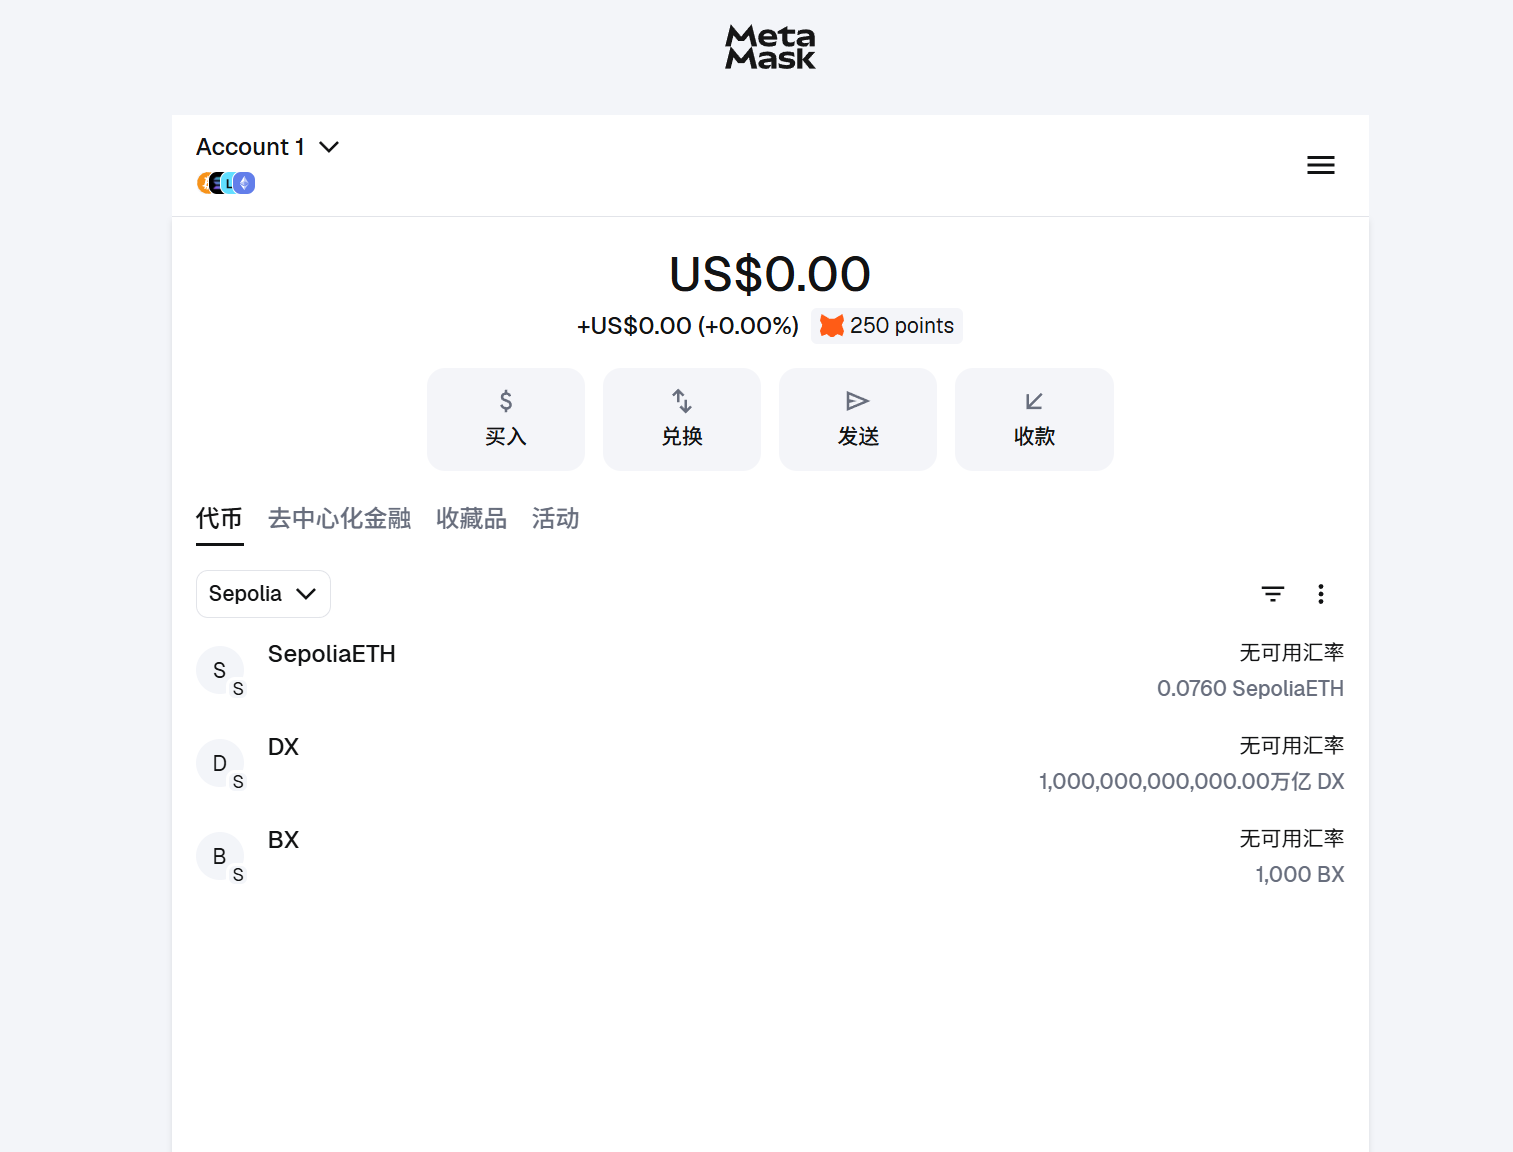The width and height of the screenshot is (1513, 1152).
Task: Select the 代币 tab
Action: point(219,518)
